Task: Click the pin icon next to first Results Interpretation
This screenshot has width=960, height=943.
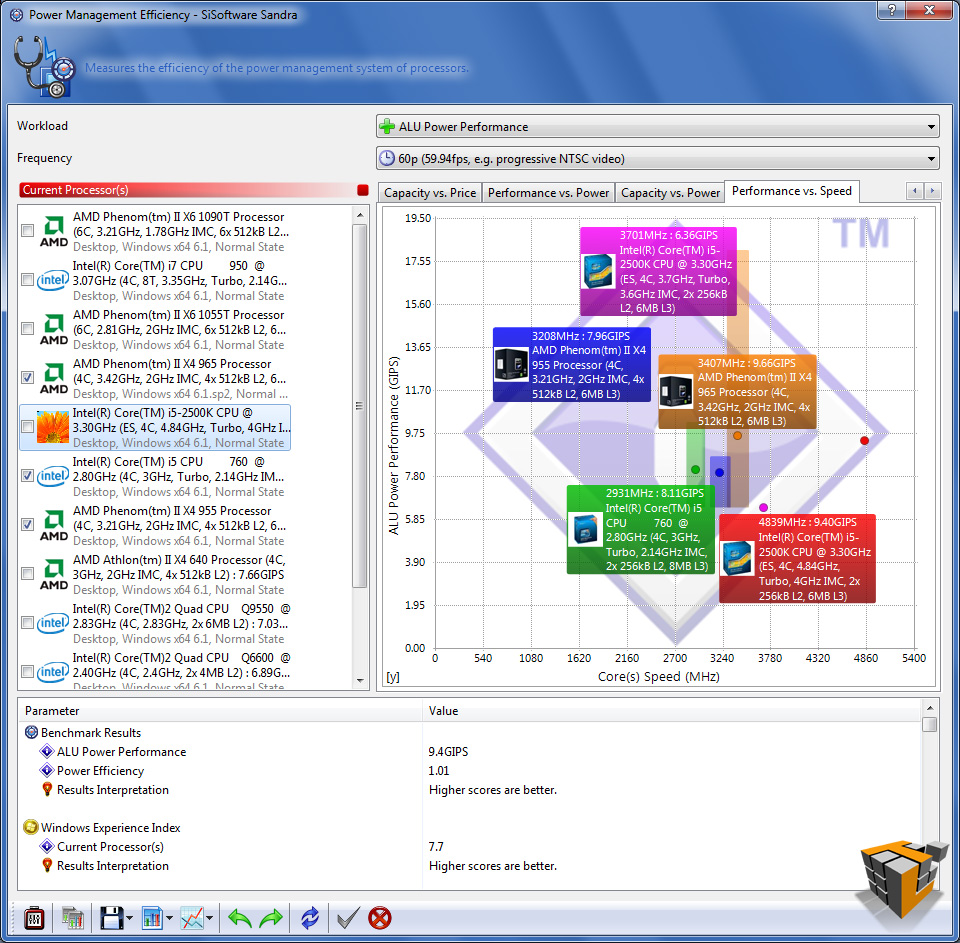Action: 47,789
